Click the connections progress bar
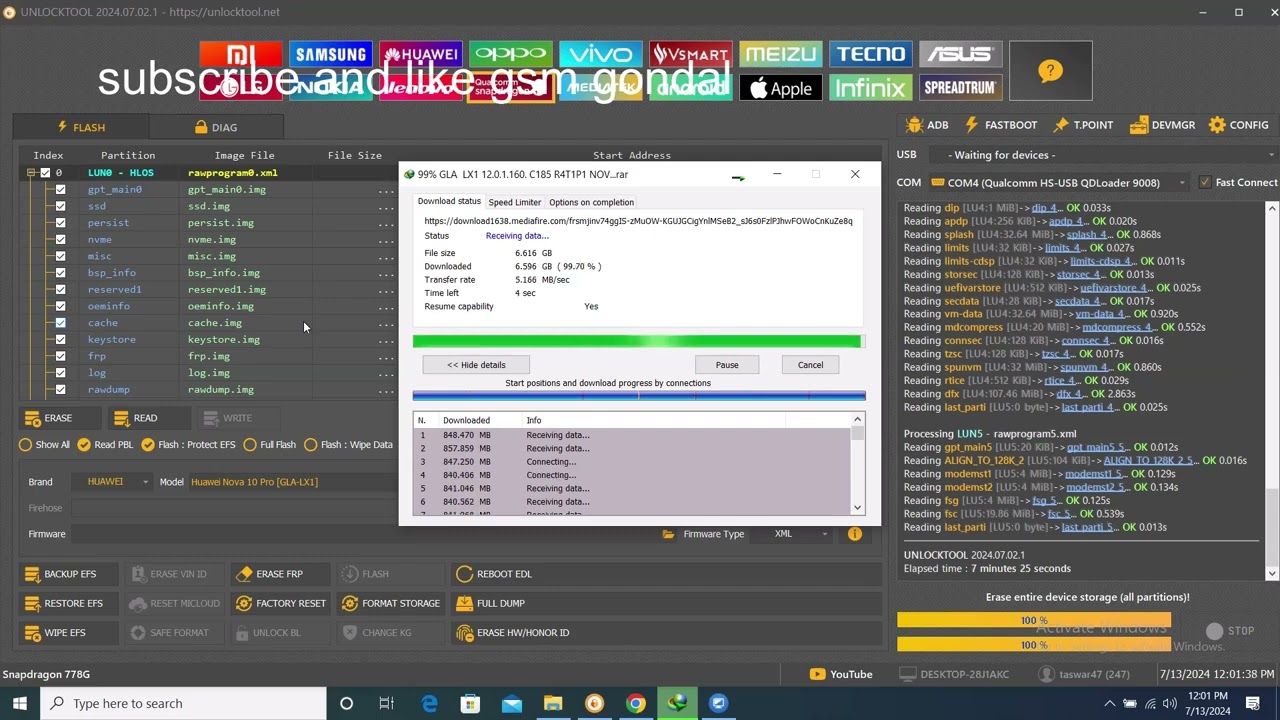The image size is (1280, 720). [x=639, y=396]
